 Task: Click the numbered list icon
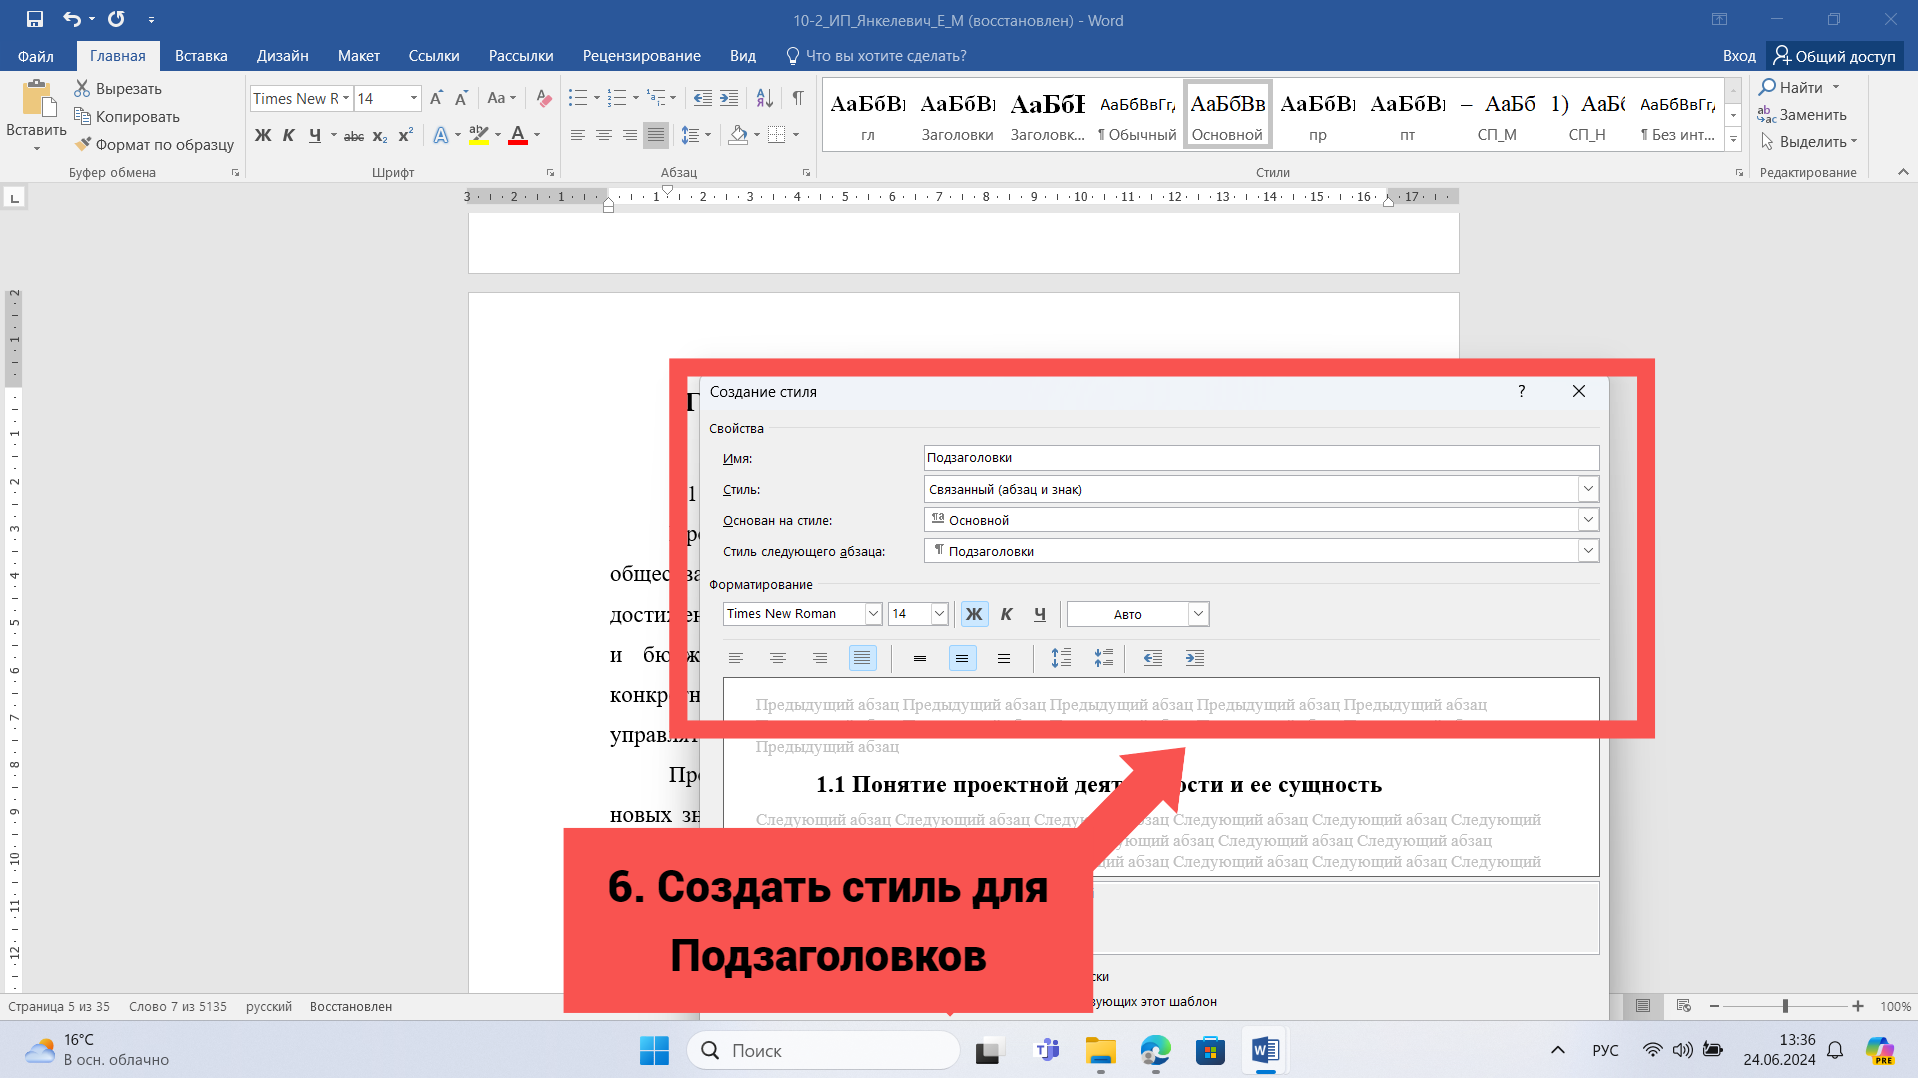pyautogui.click(x=617, y=98)
